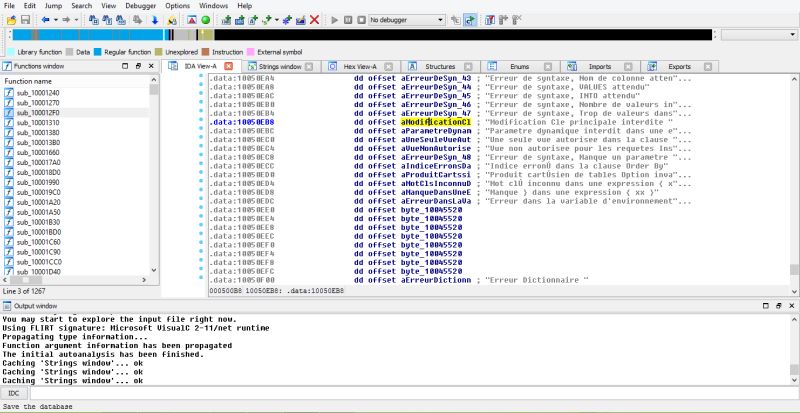Viewport: 800px width, 413px height.
Task: Open the Search menu
Action: (82, 6)
